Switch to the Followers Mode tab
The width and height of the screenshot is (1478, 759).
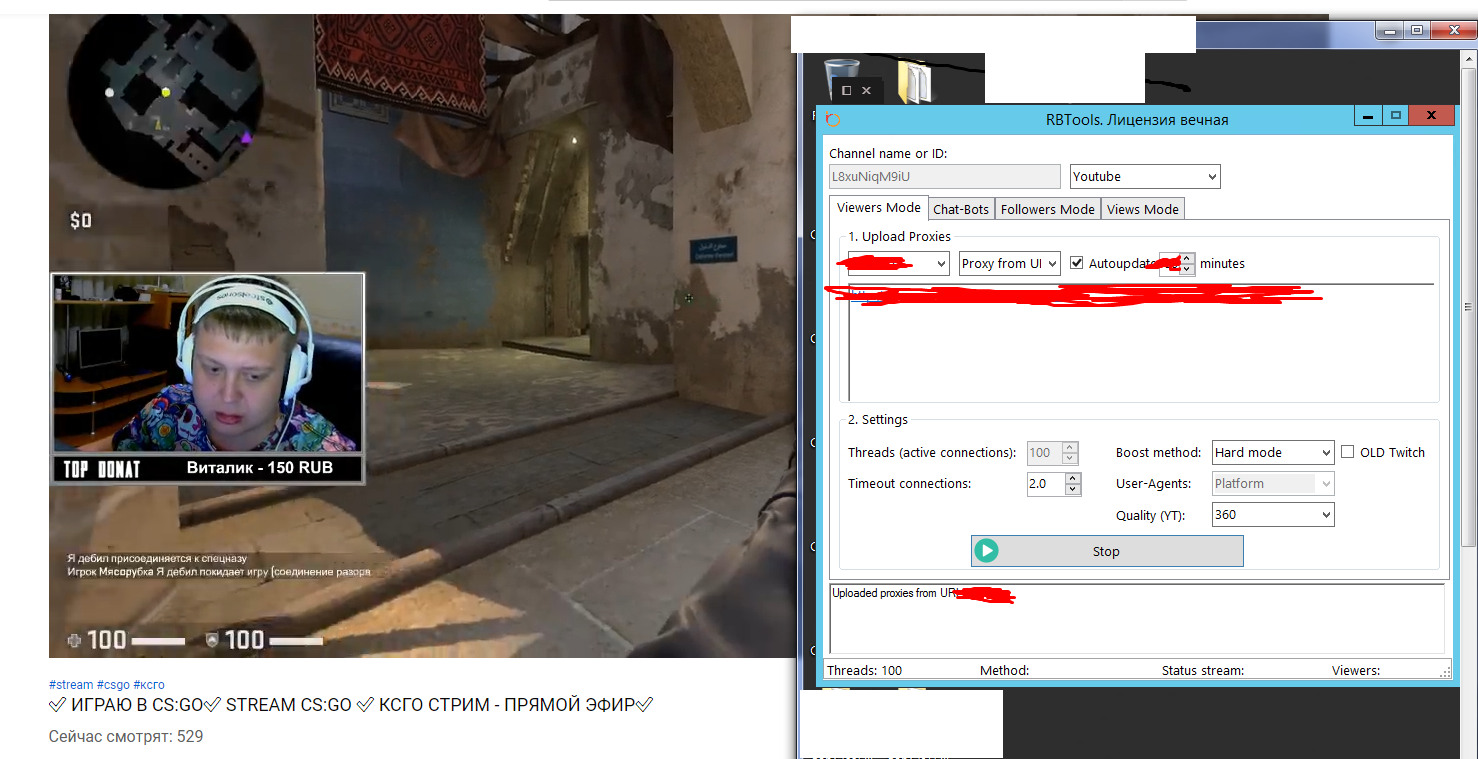[x=1047, y=209]
